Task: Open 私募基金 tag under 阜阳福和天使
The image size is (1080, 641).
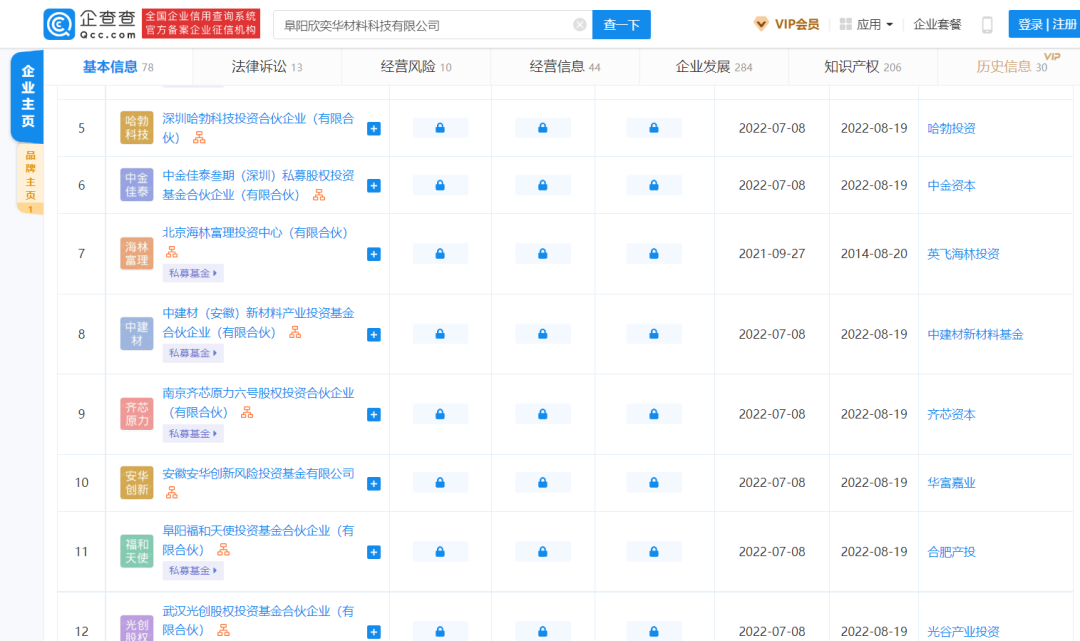Action: [x=193, y=571]
